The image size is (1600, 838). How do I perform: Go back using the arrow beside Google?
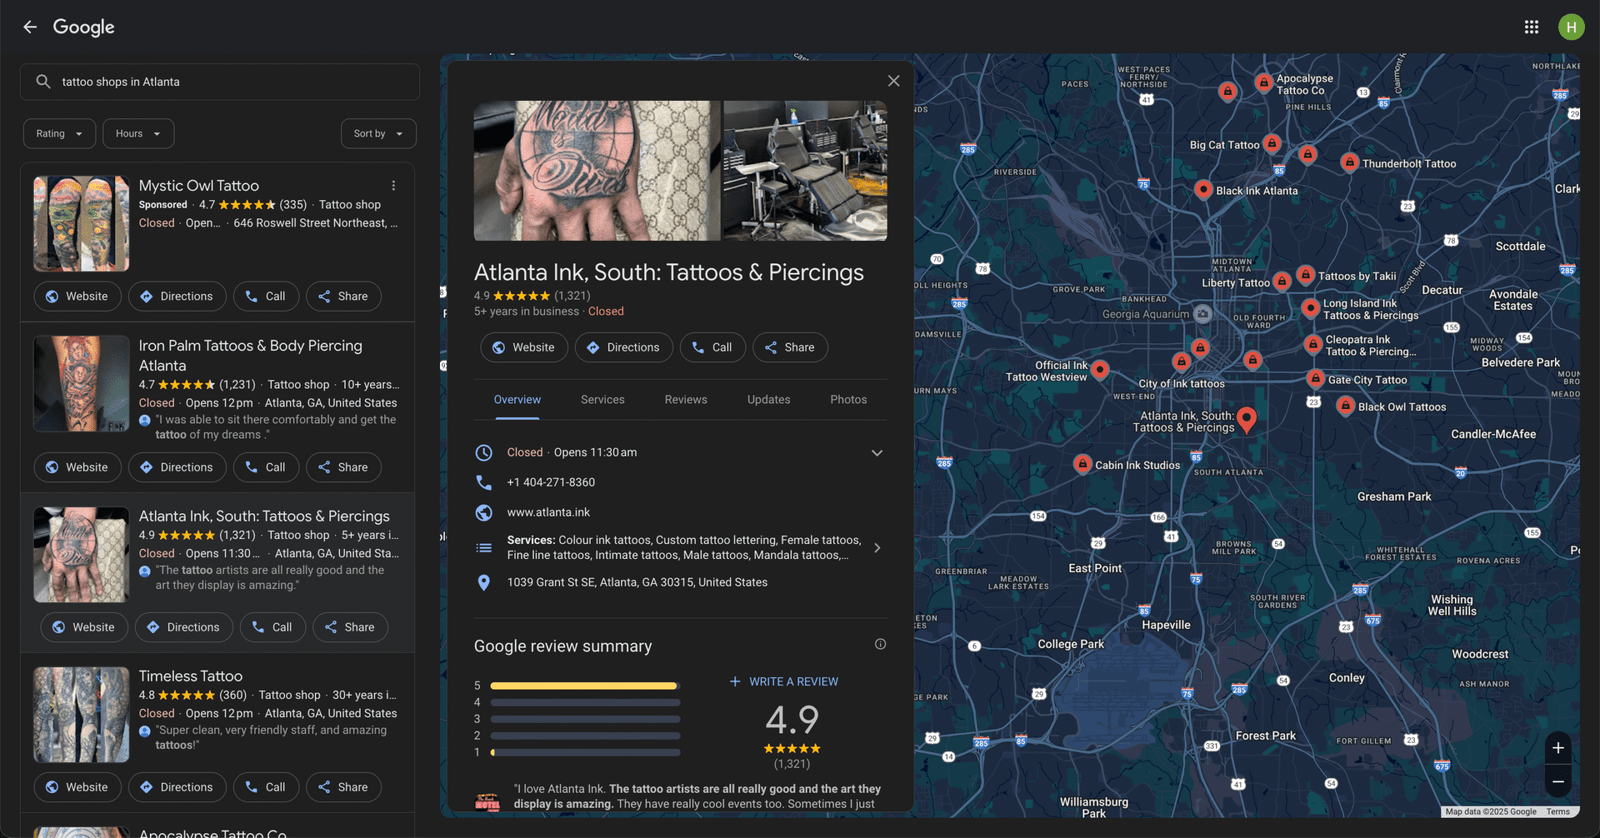(x=30, y=27)
